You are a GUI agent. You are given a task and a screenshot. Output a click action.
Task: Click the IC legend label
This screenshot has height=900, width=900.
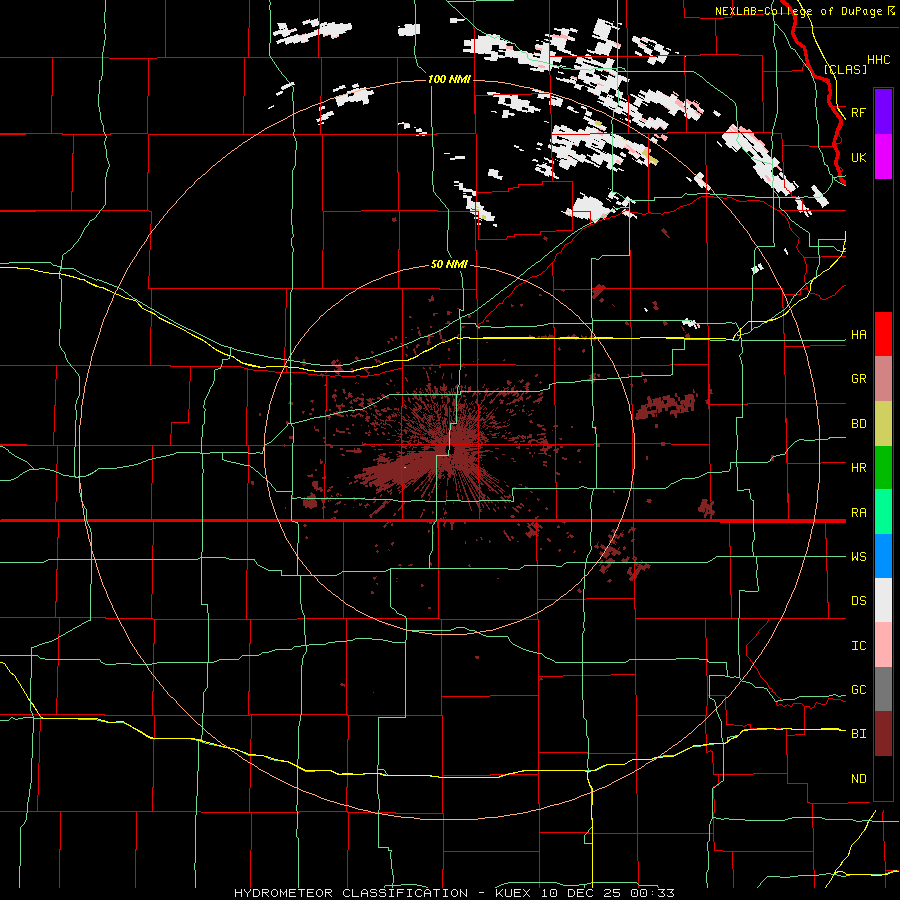[858, 646]
